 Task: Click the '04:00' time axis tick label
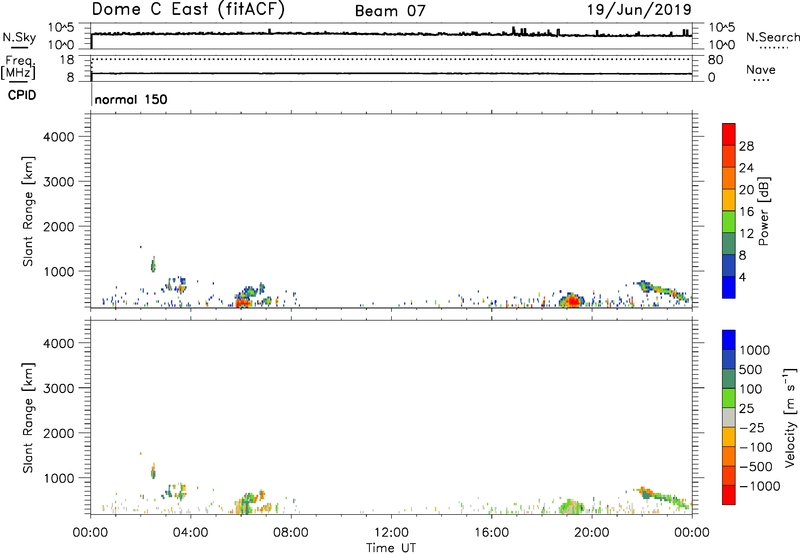[191, 533]
